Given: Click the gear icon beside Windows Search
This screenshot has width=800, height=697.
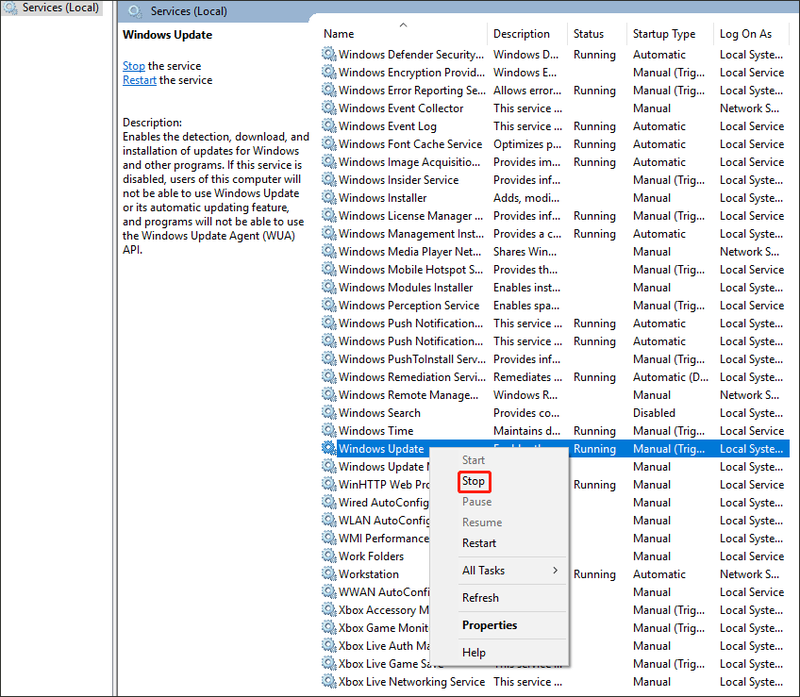Looking at the screenshot, I should [329, 412].
